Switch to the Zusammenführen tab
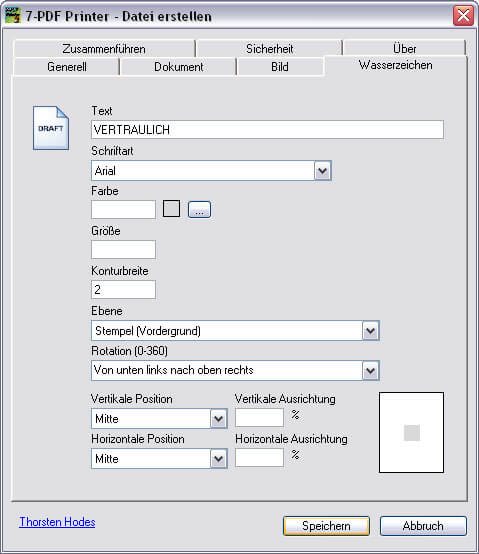The height and width of the screenshot is (554, 479). coord(104,48)
